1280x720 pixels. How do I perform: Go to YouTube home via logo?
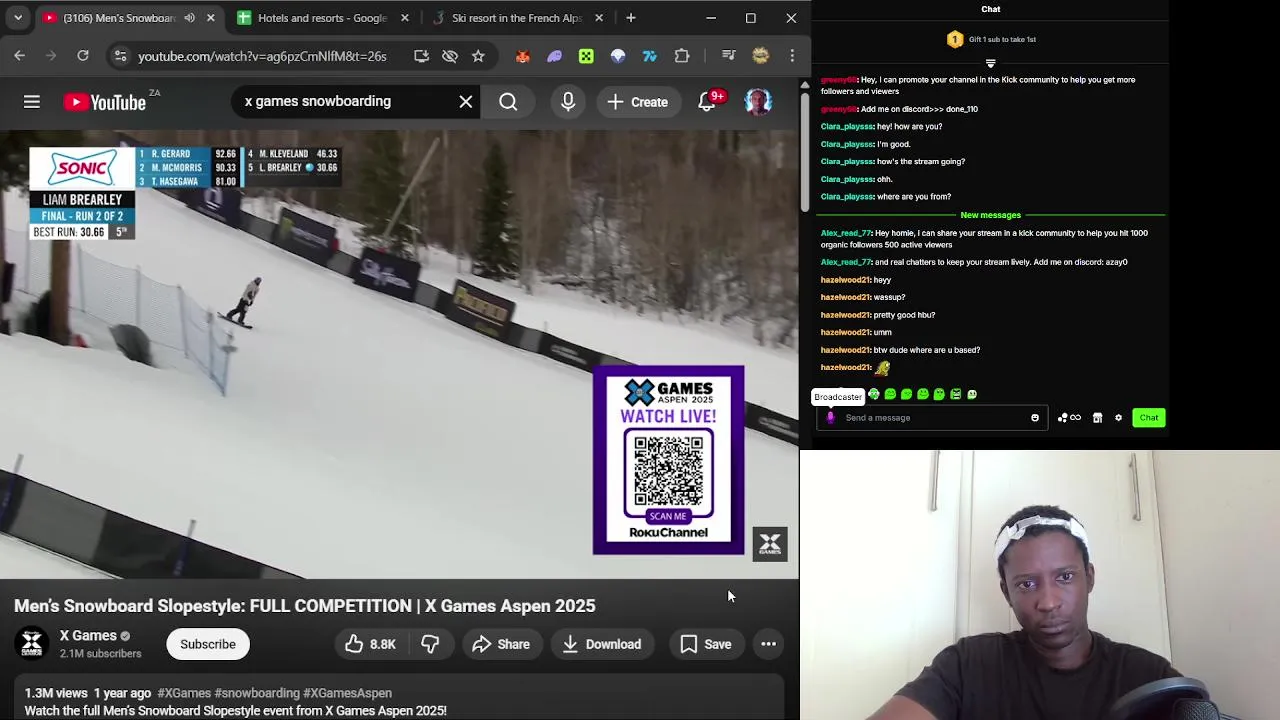tap(105, 102)
